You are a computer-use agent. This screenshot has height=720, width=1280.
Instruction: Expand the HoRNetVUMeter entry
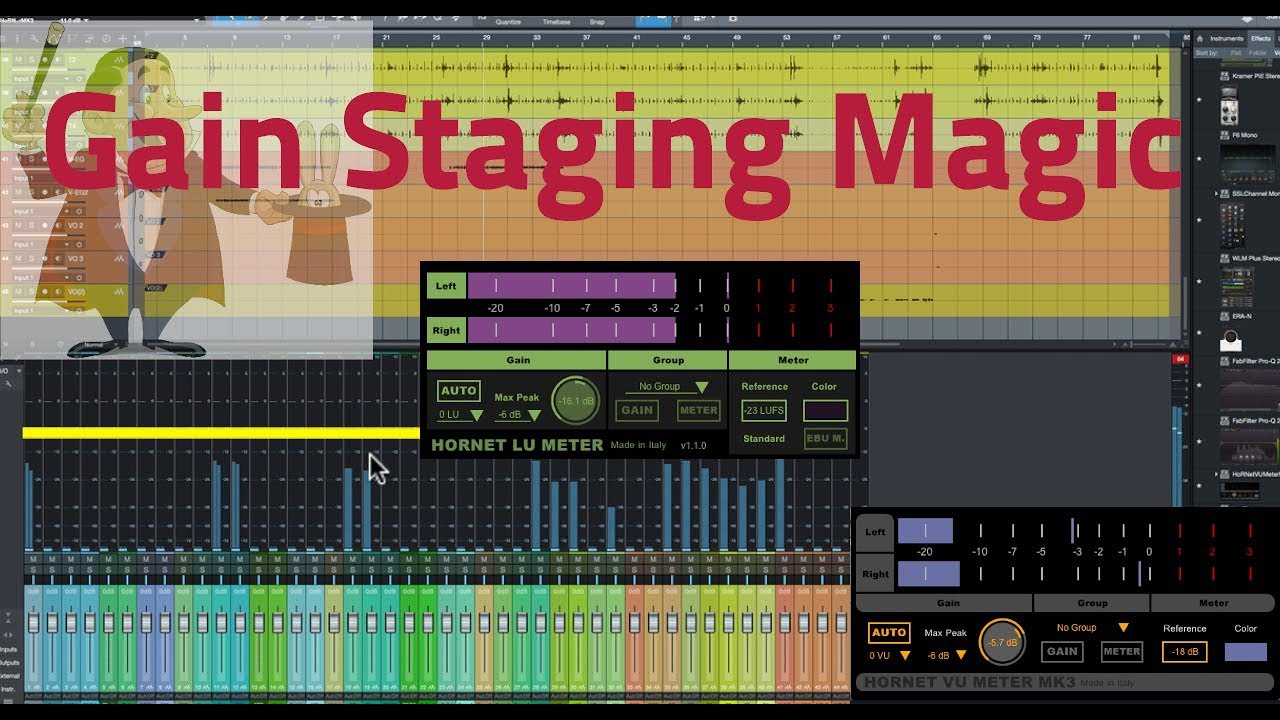pos(1216,474)
